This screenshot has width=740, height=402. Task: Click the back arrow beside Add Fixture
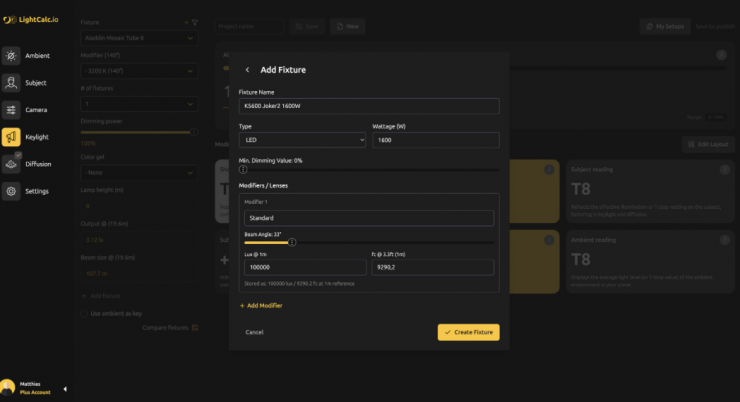pos(247,70)
